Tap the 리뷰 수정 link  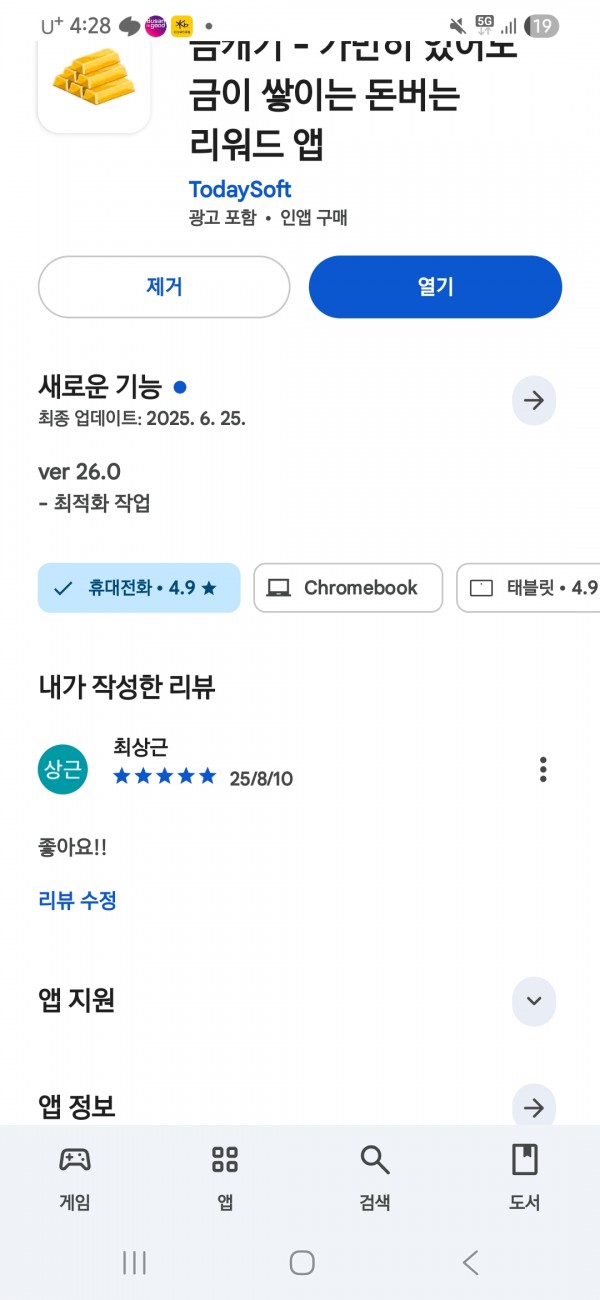coord(78,900)
